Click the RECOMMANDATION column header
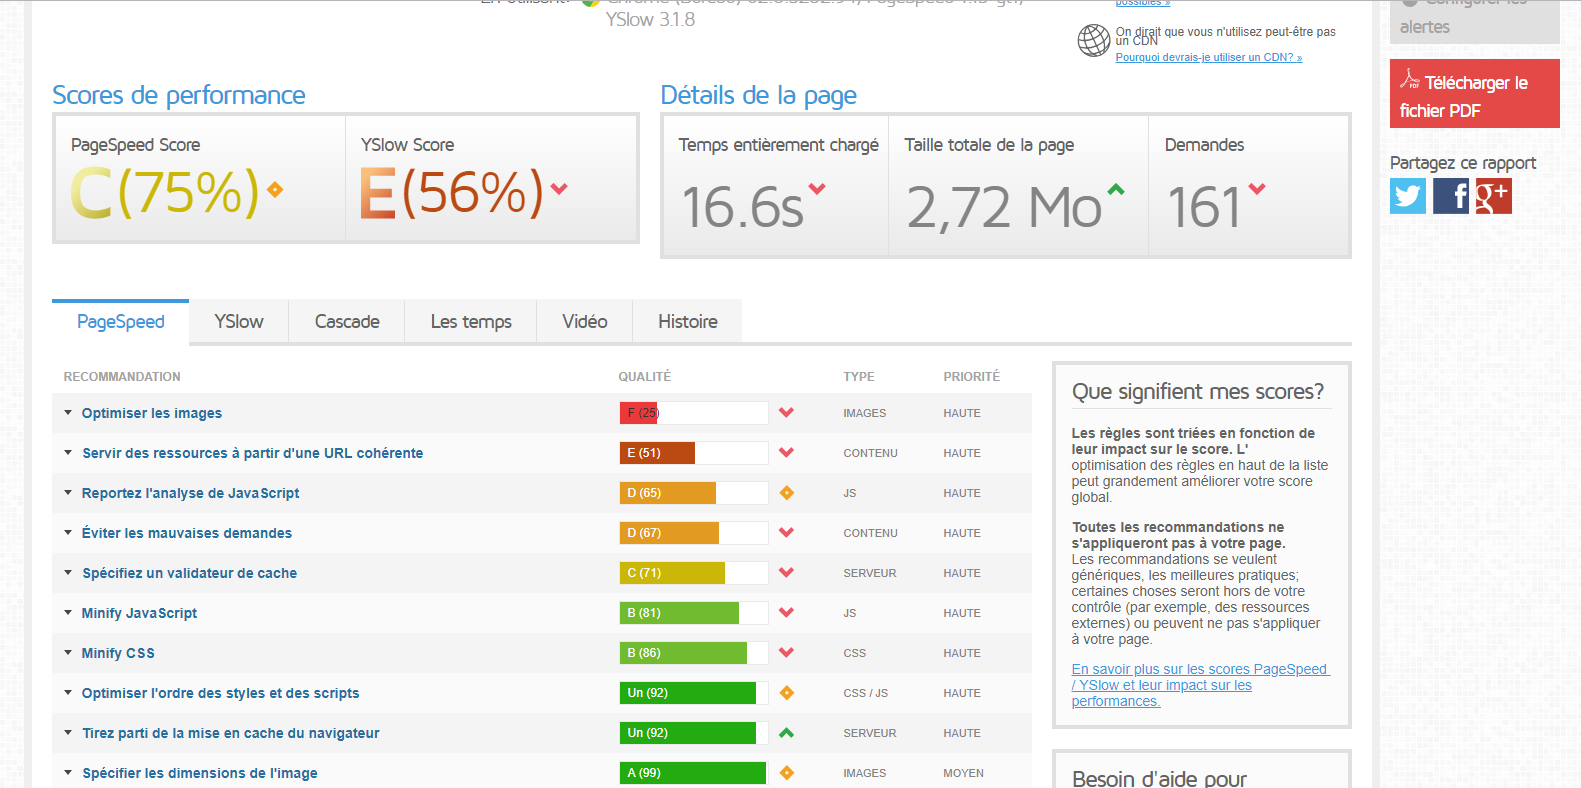 (x=122, y=377)
